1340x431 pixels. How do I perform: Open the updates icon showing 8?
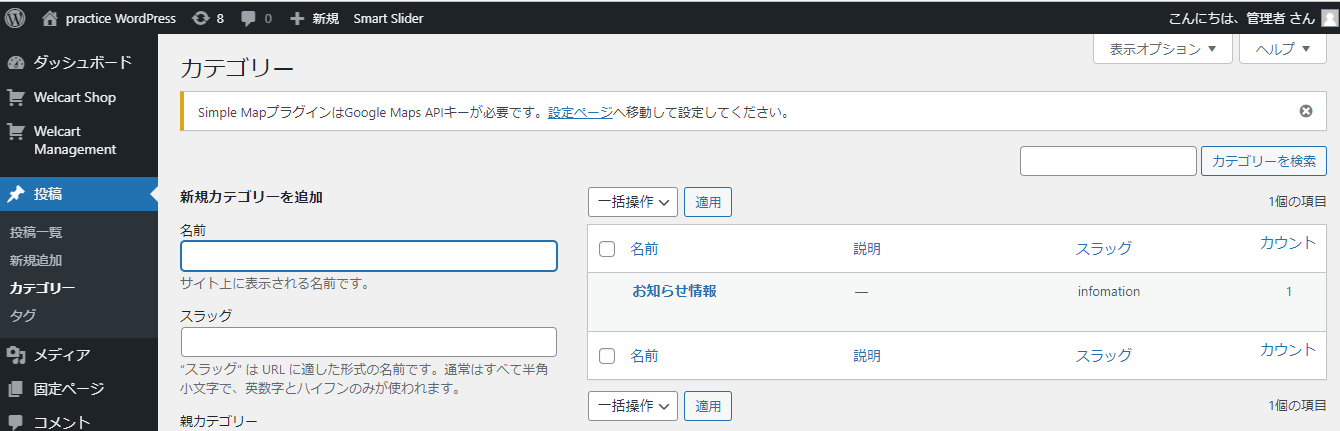pos(200,18)
